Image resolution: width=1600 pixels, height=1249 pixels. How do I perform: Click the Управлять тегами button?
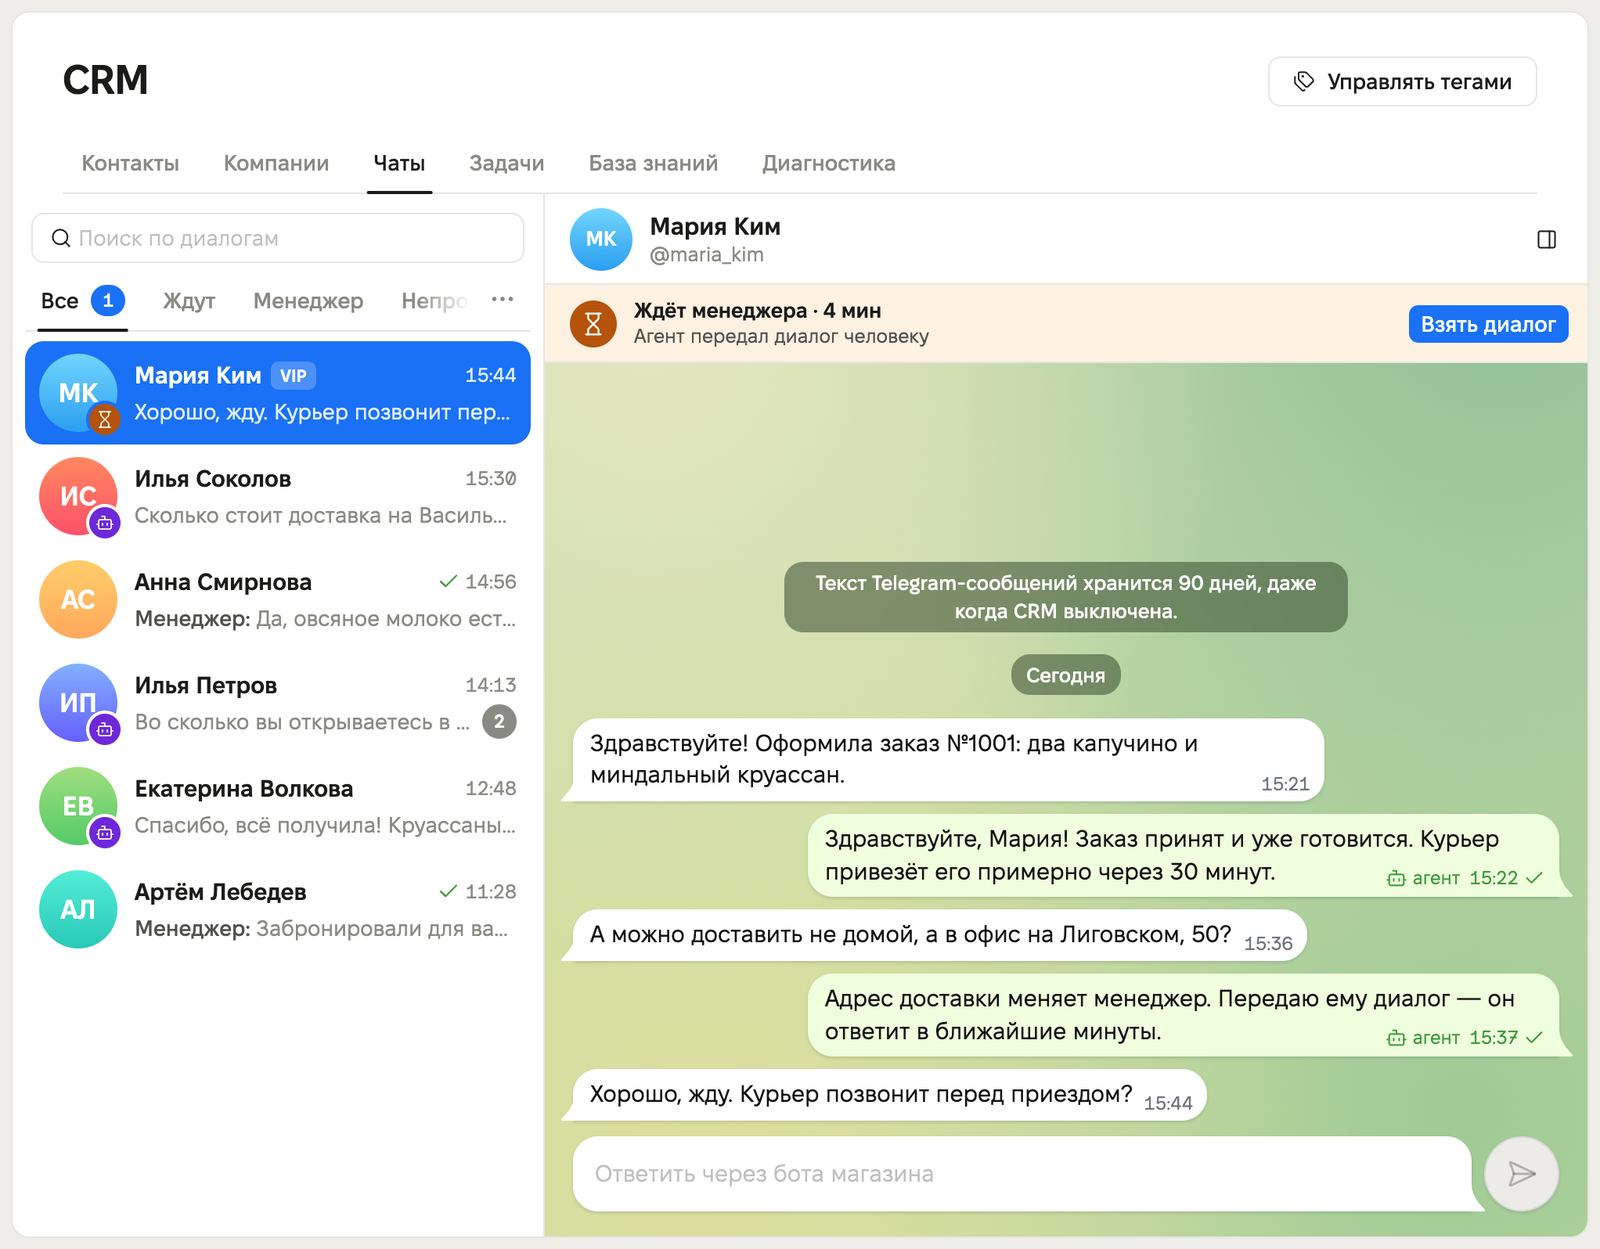[x=1402, y=81]
